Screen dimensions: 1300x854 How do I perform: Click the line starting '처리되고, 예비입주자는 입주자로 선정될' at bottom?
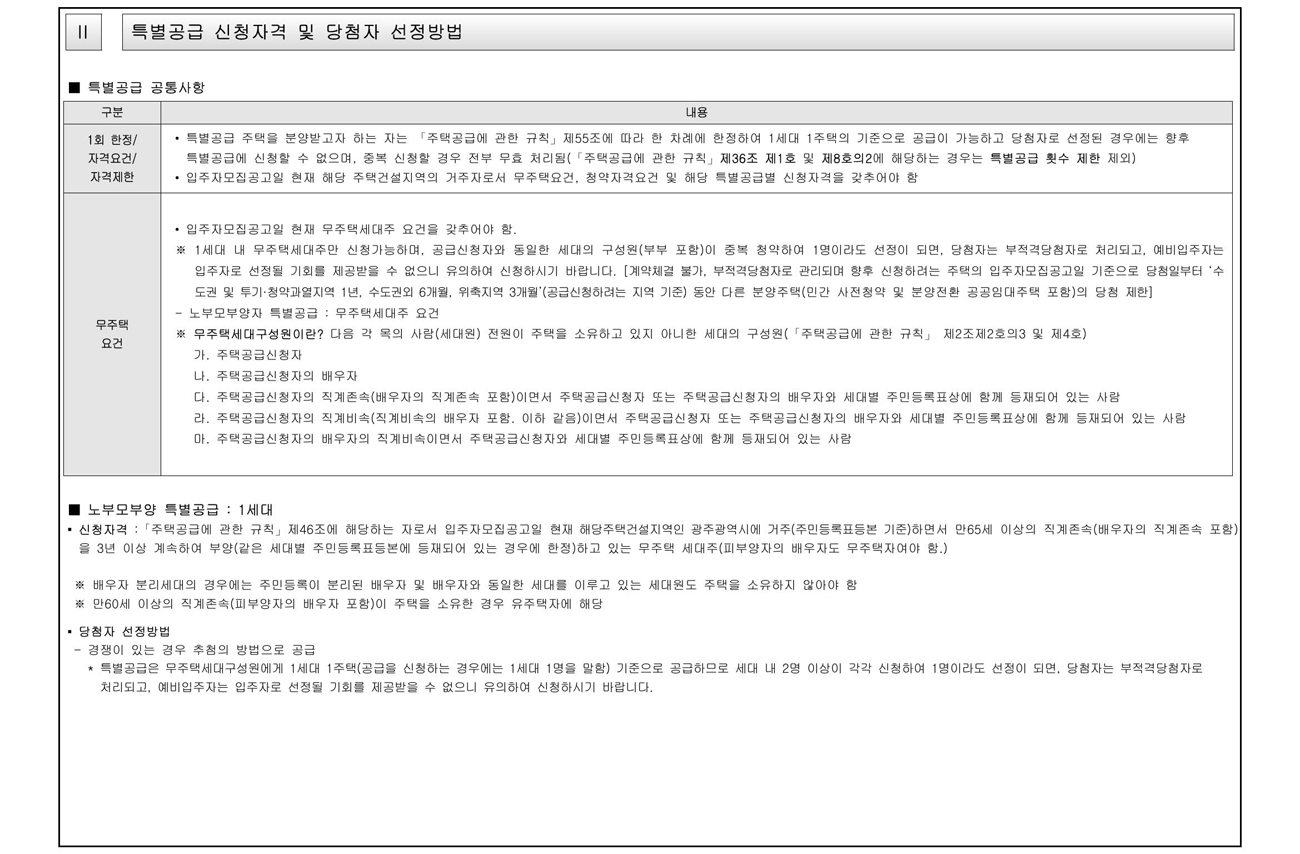[377, 688]
